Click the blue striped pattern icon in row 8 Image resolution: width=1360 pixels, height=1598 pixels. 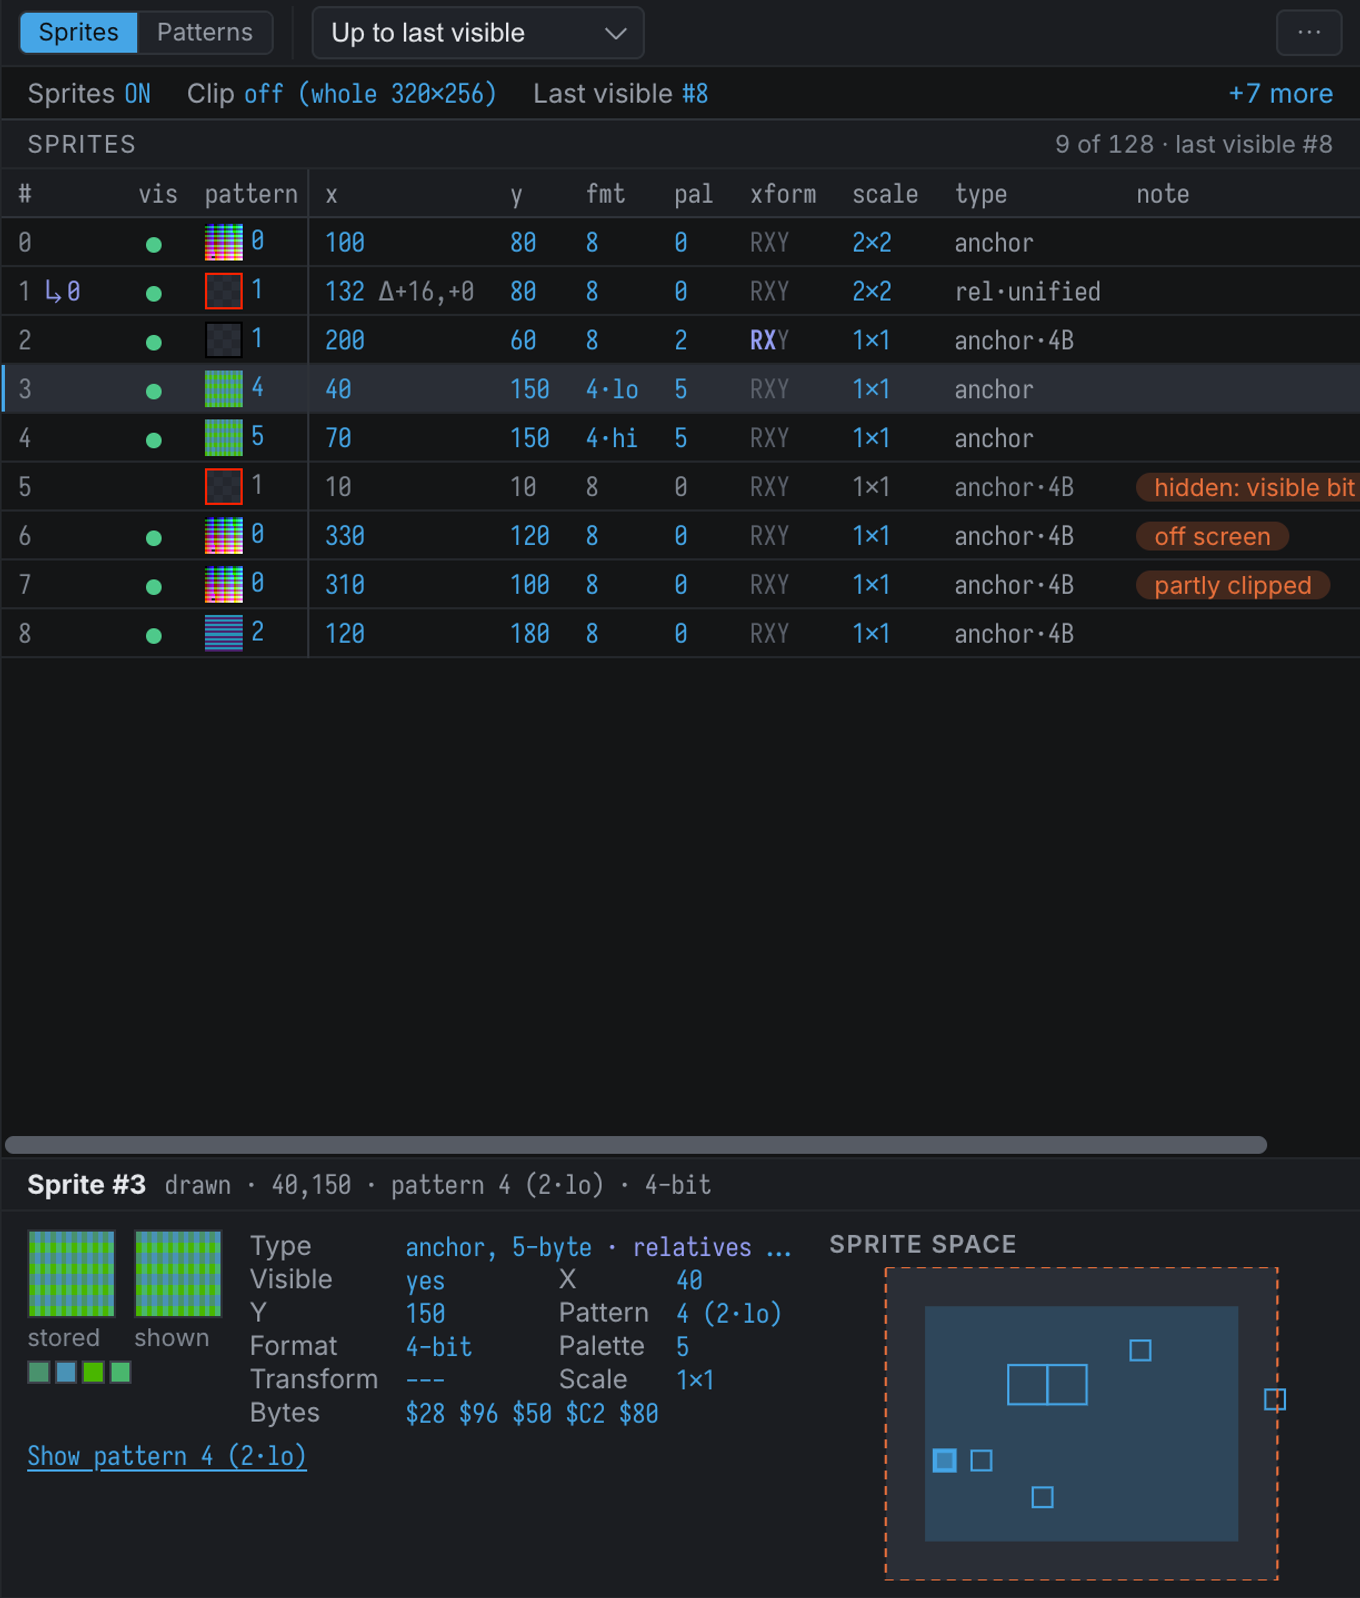[224, 634]
